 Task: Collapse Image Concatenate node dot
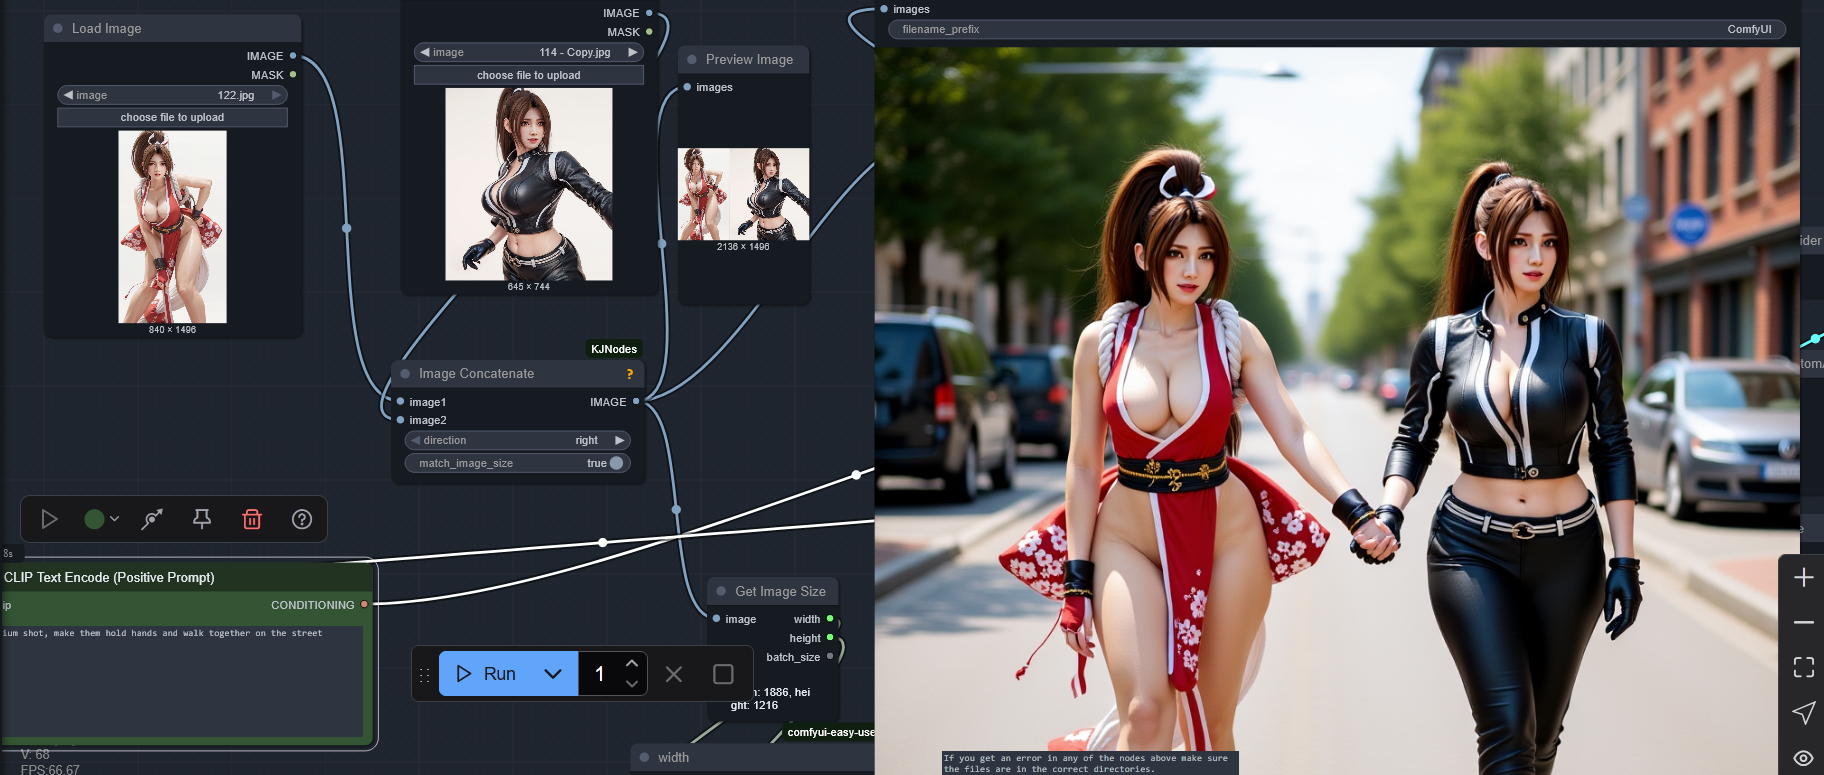[405, 374]
